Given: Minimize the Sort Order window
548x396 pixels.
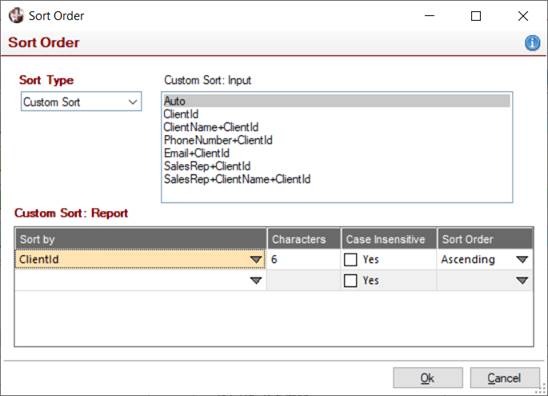Looking at the screenshot, I should pos(430,16).
